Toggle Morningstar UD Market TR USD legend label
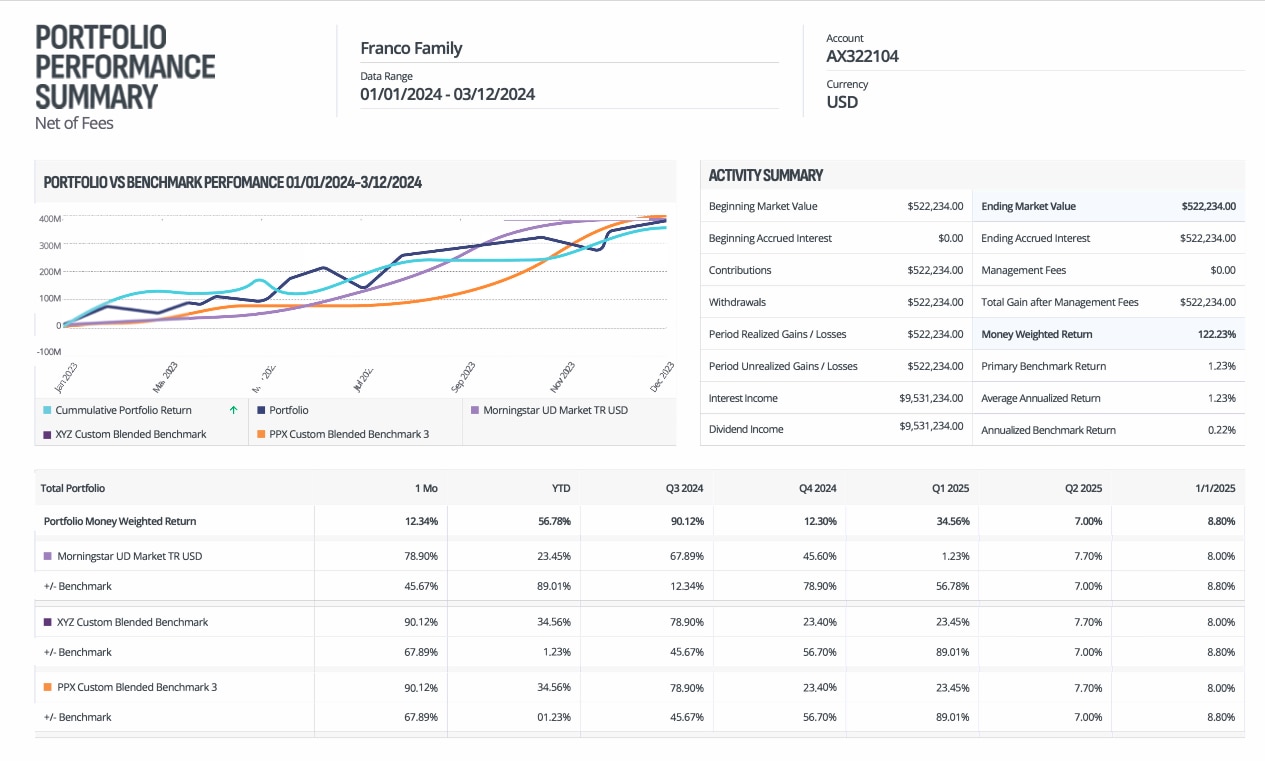This screenshot has height=761, width=1265. click(555, 410)
